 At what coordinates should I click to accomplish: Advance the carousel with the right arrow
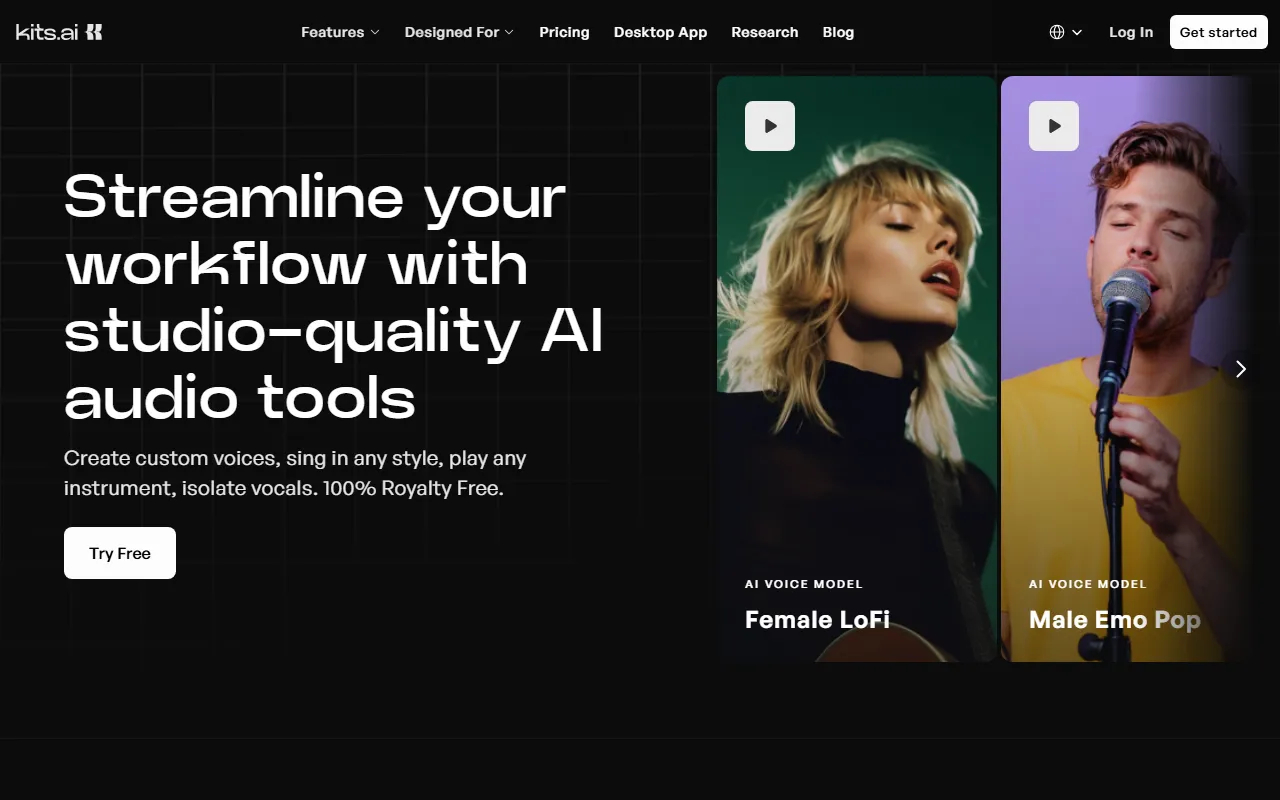tap(1240, 369)
